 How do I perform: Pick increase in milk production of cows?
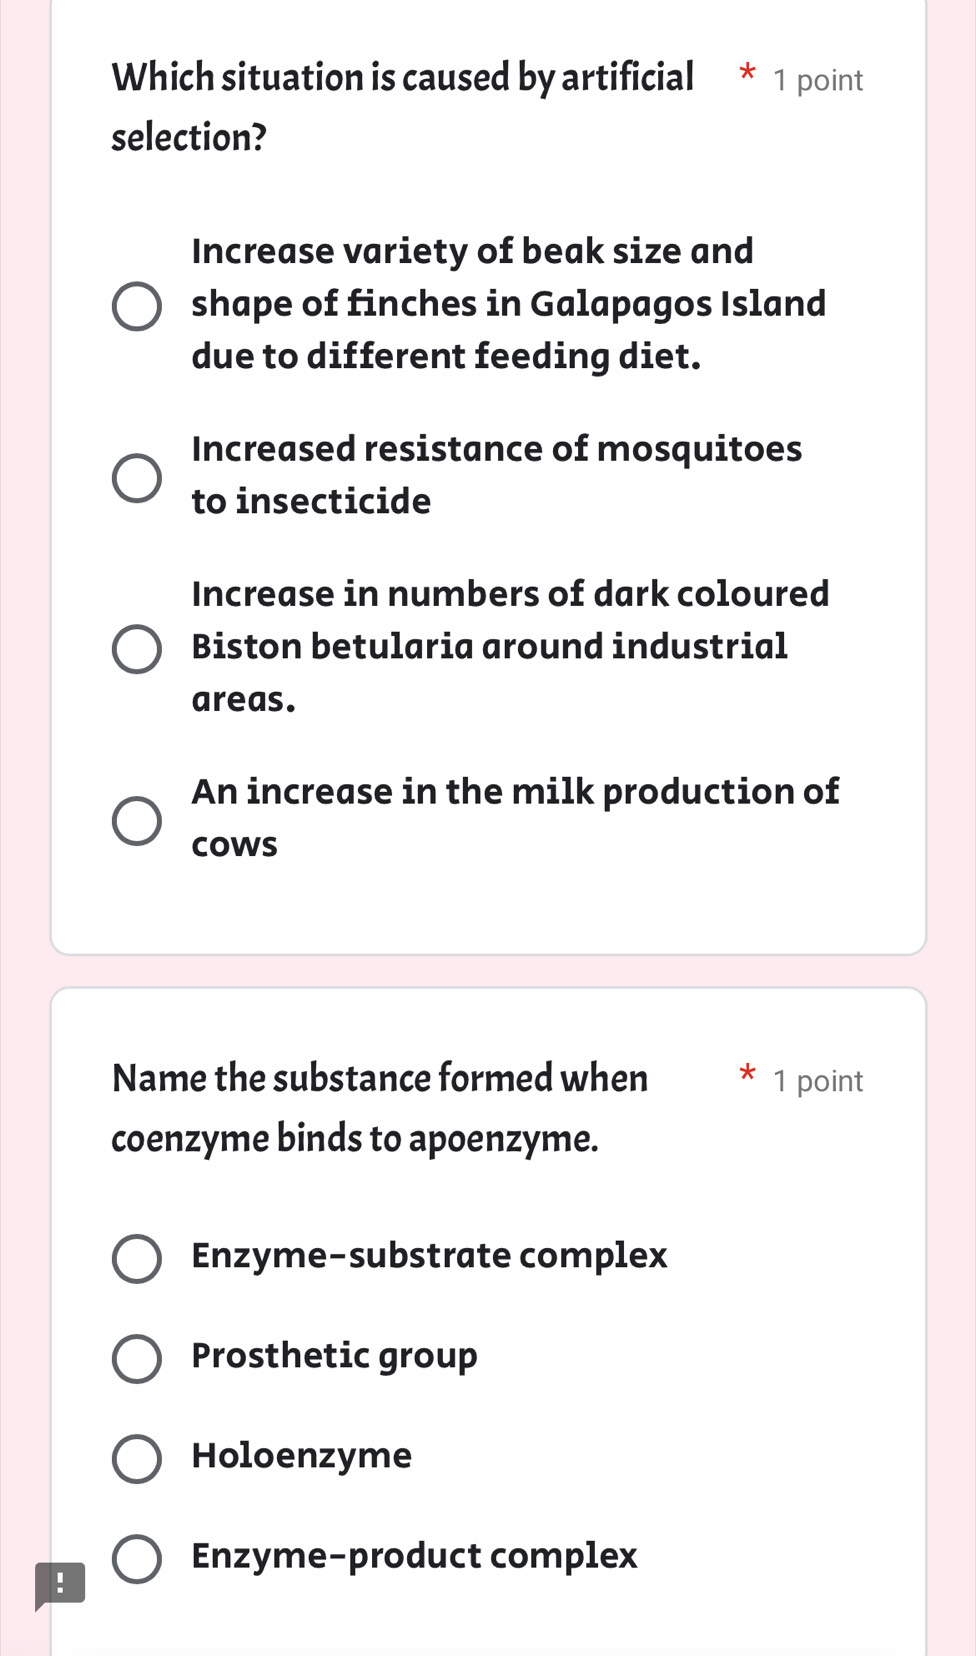(x=138, y=820)
